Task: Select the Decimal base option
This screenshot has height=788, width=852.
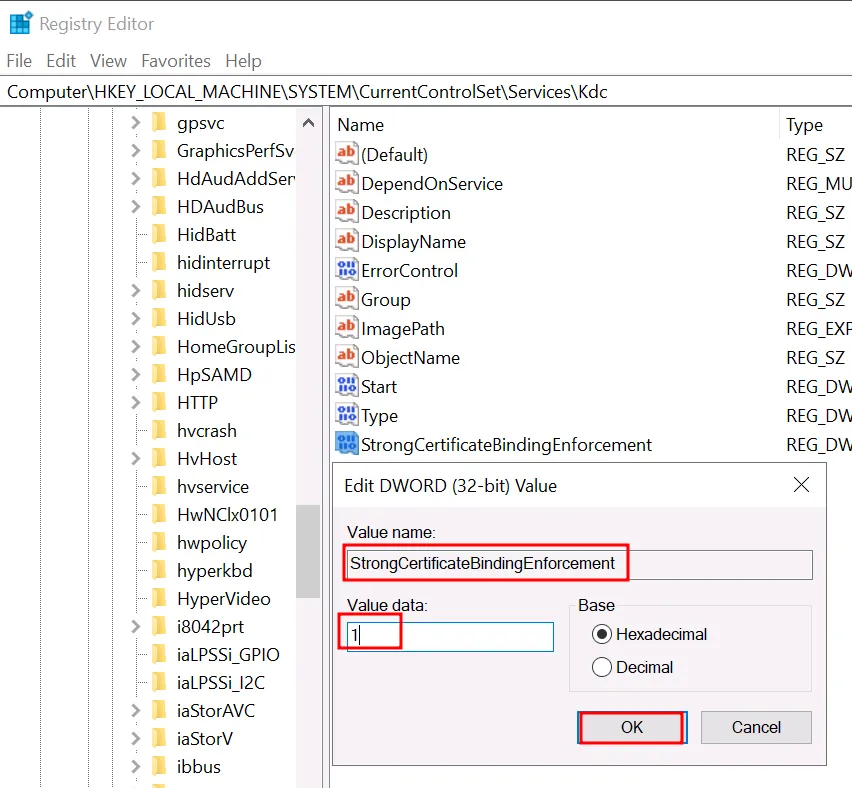Action: pos(602,667)
